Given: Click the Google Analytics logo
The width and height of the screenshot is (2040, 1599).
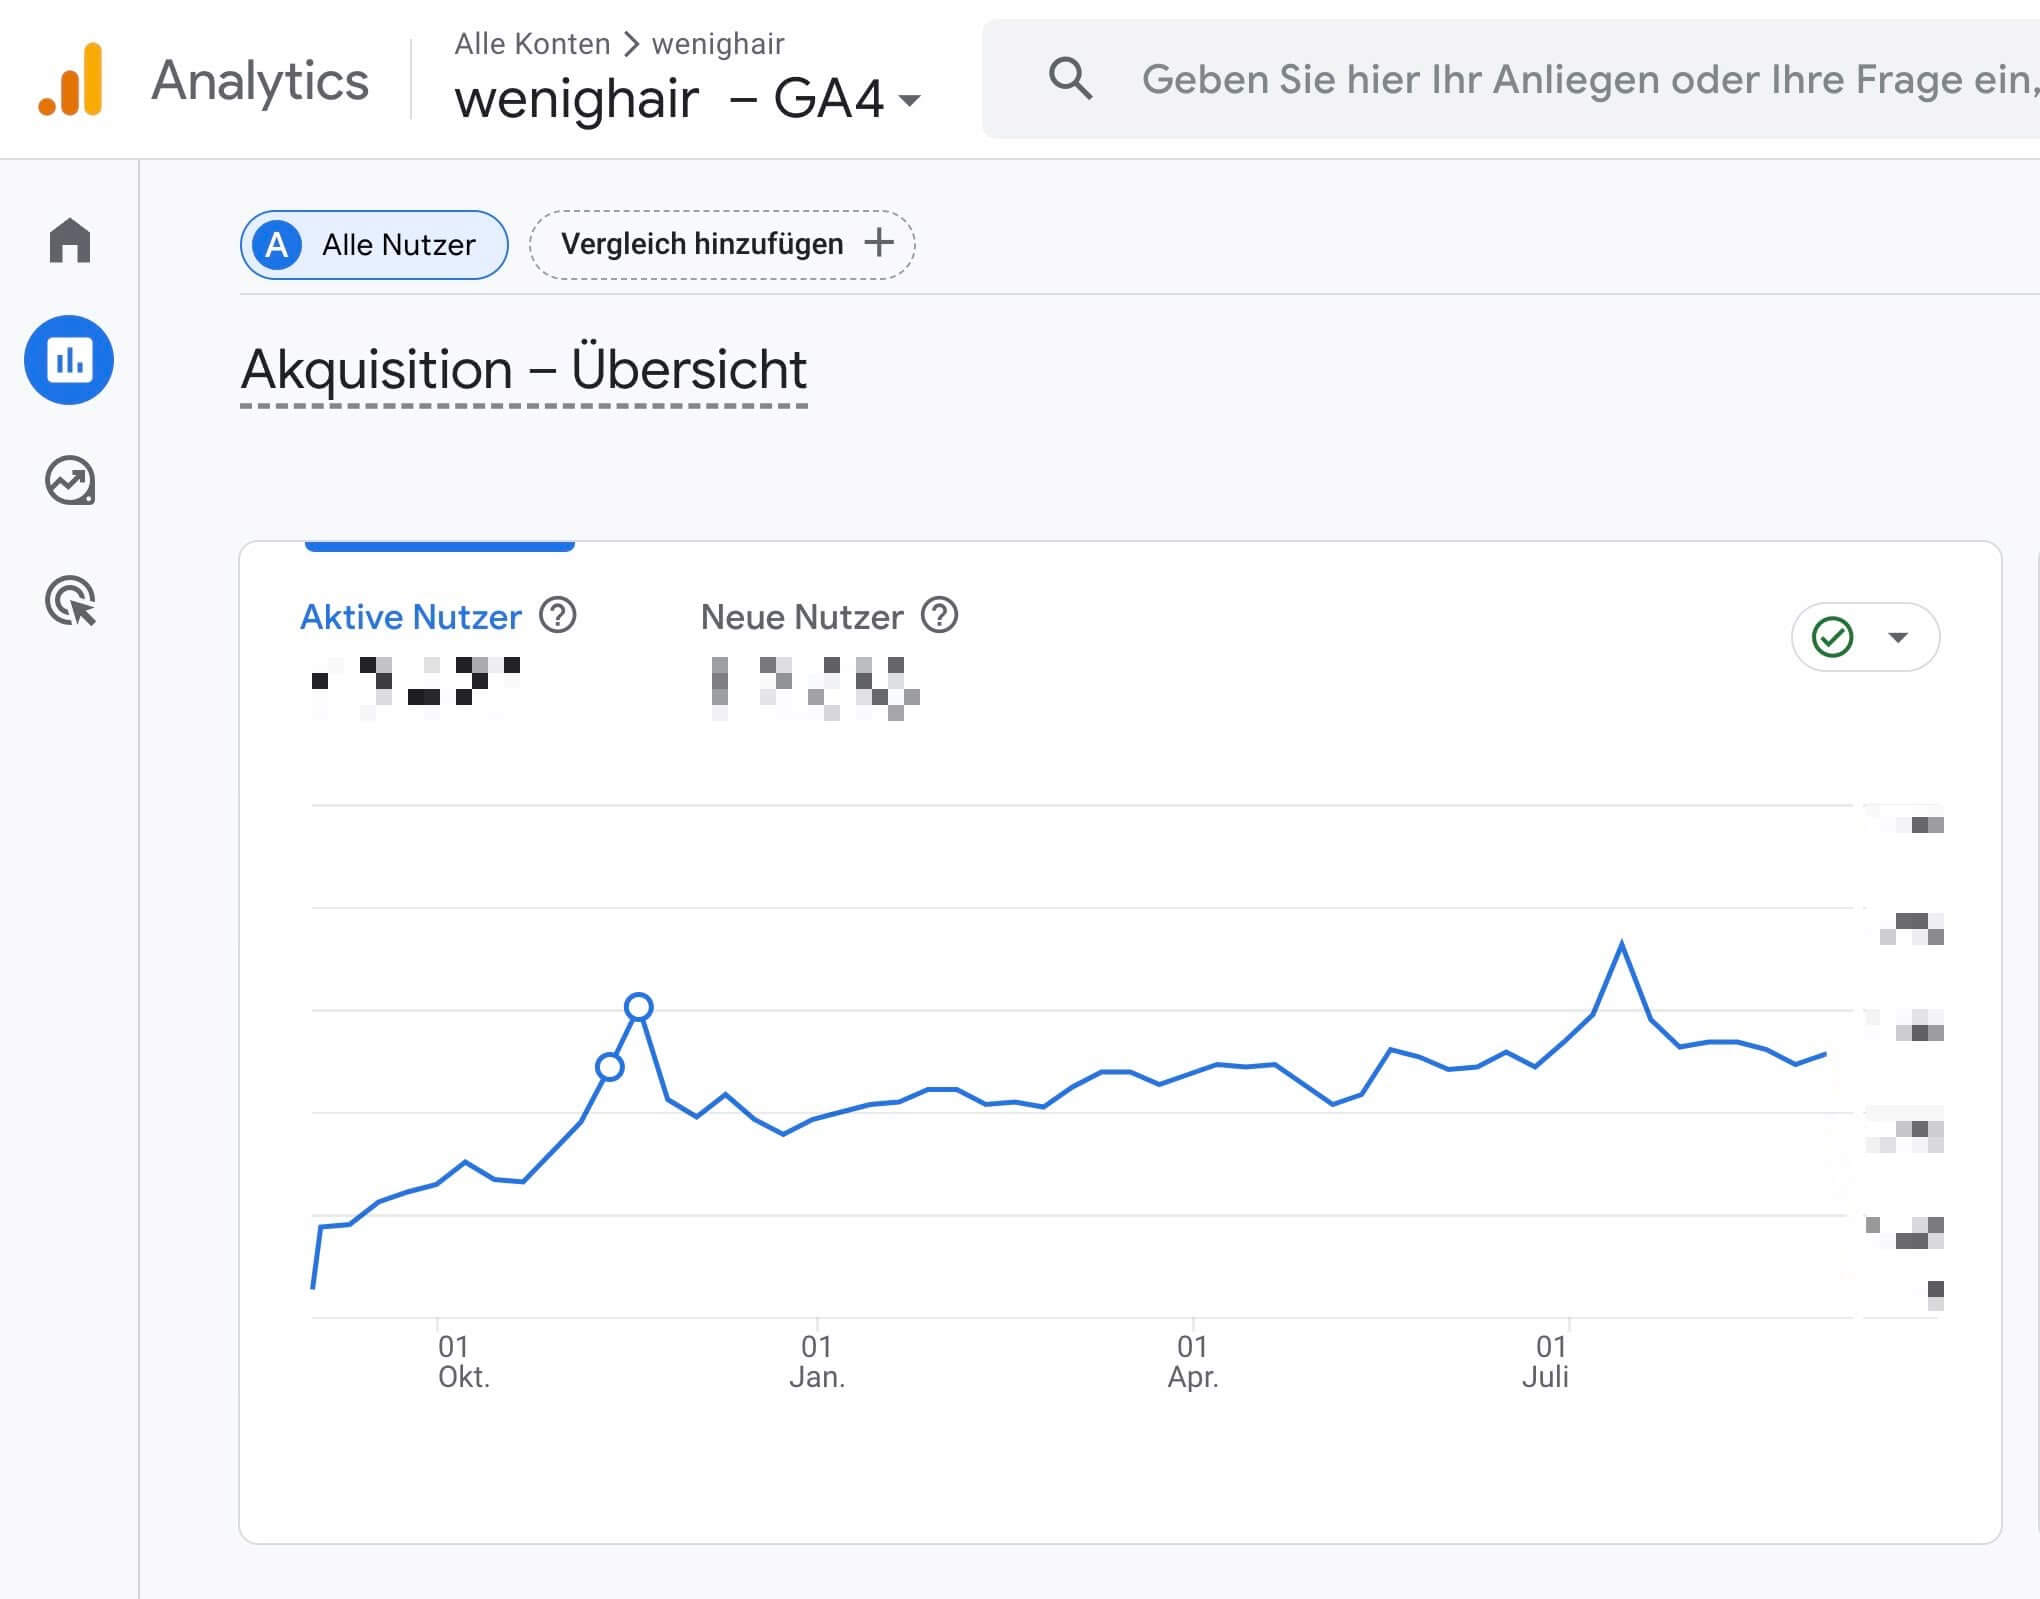Looking at the screenshot, I should 70,78.
